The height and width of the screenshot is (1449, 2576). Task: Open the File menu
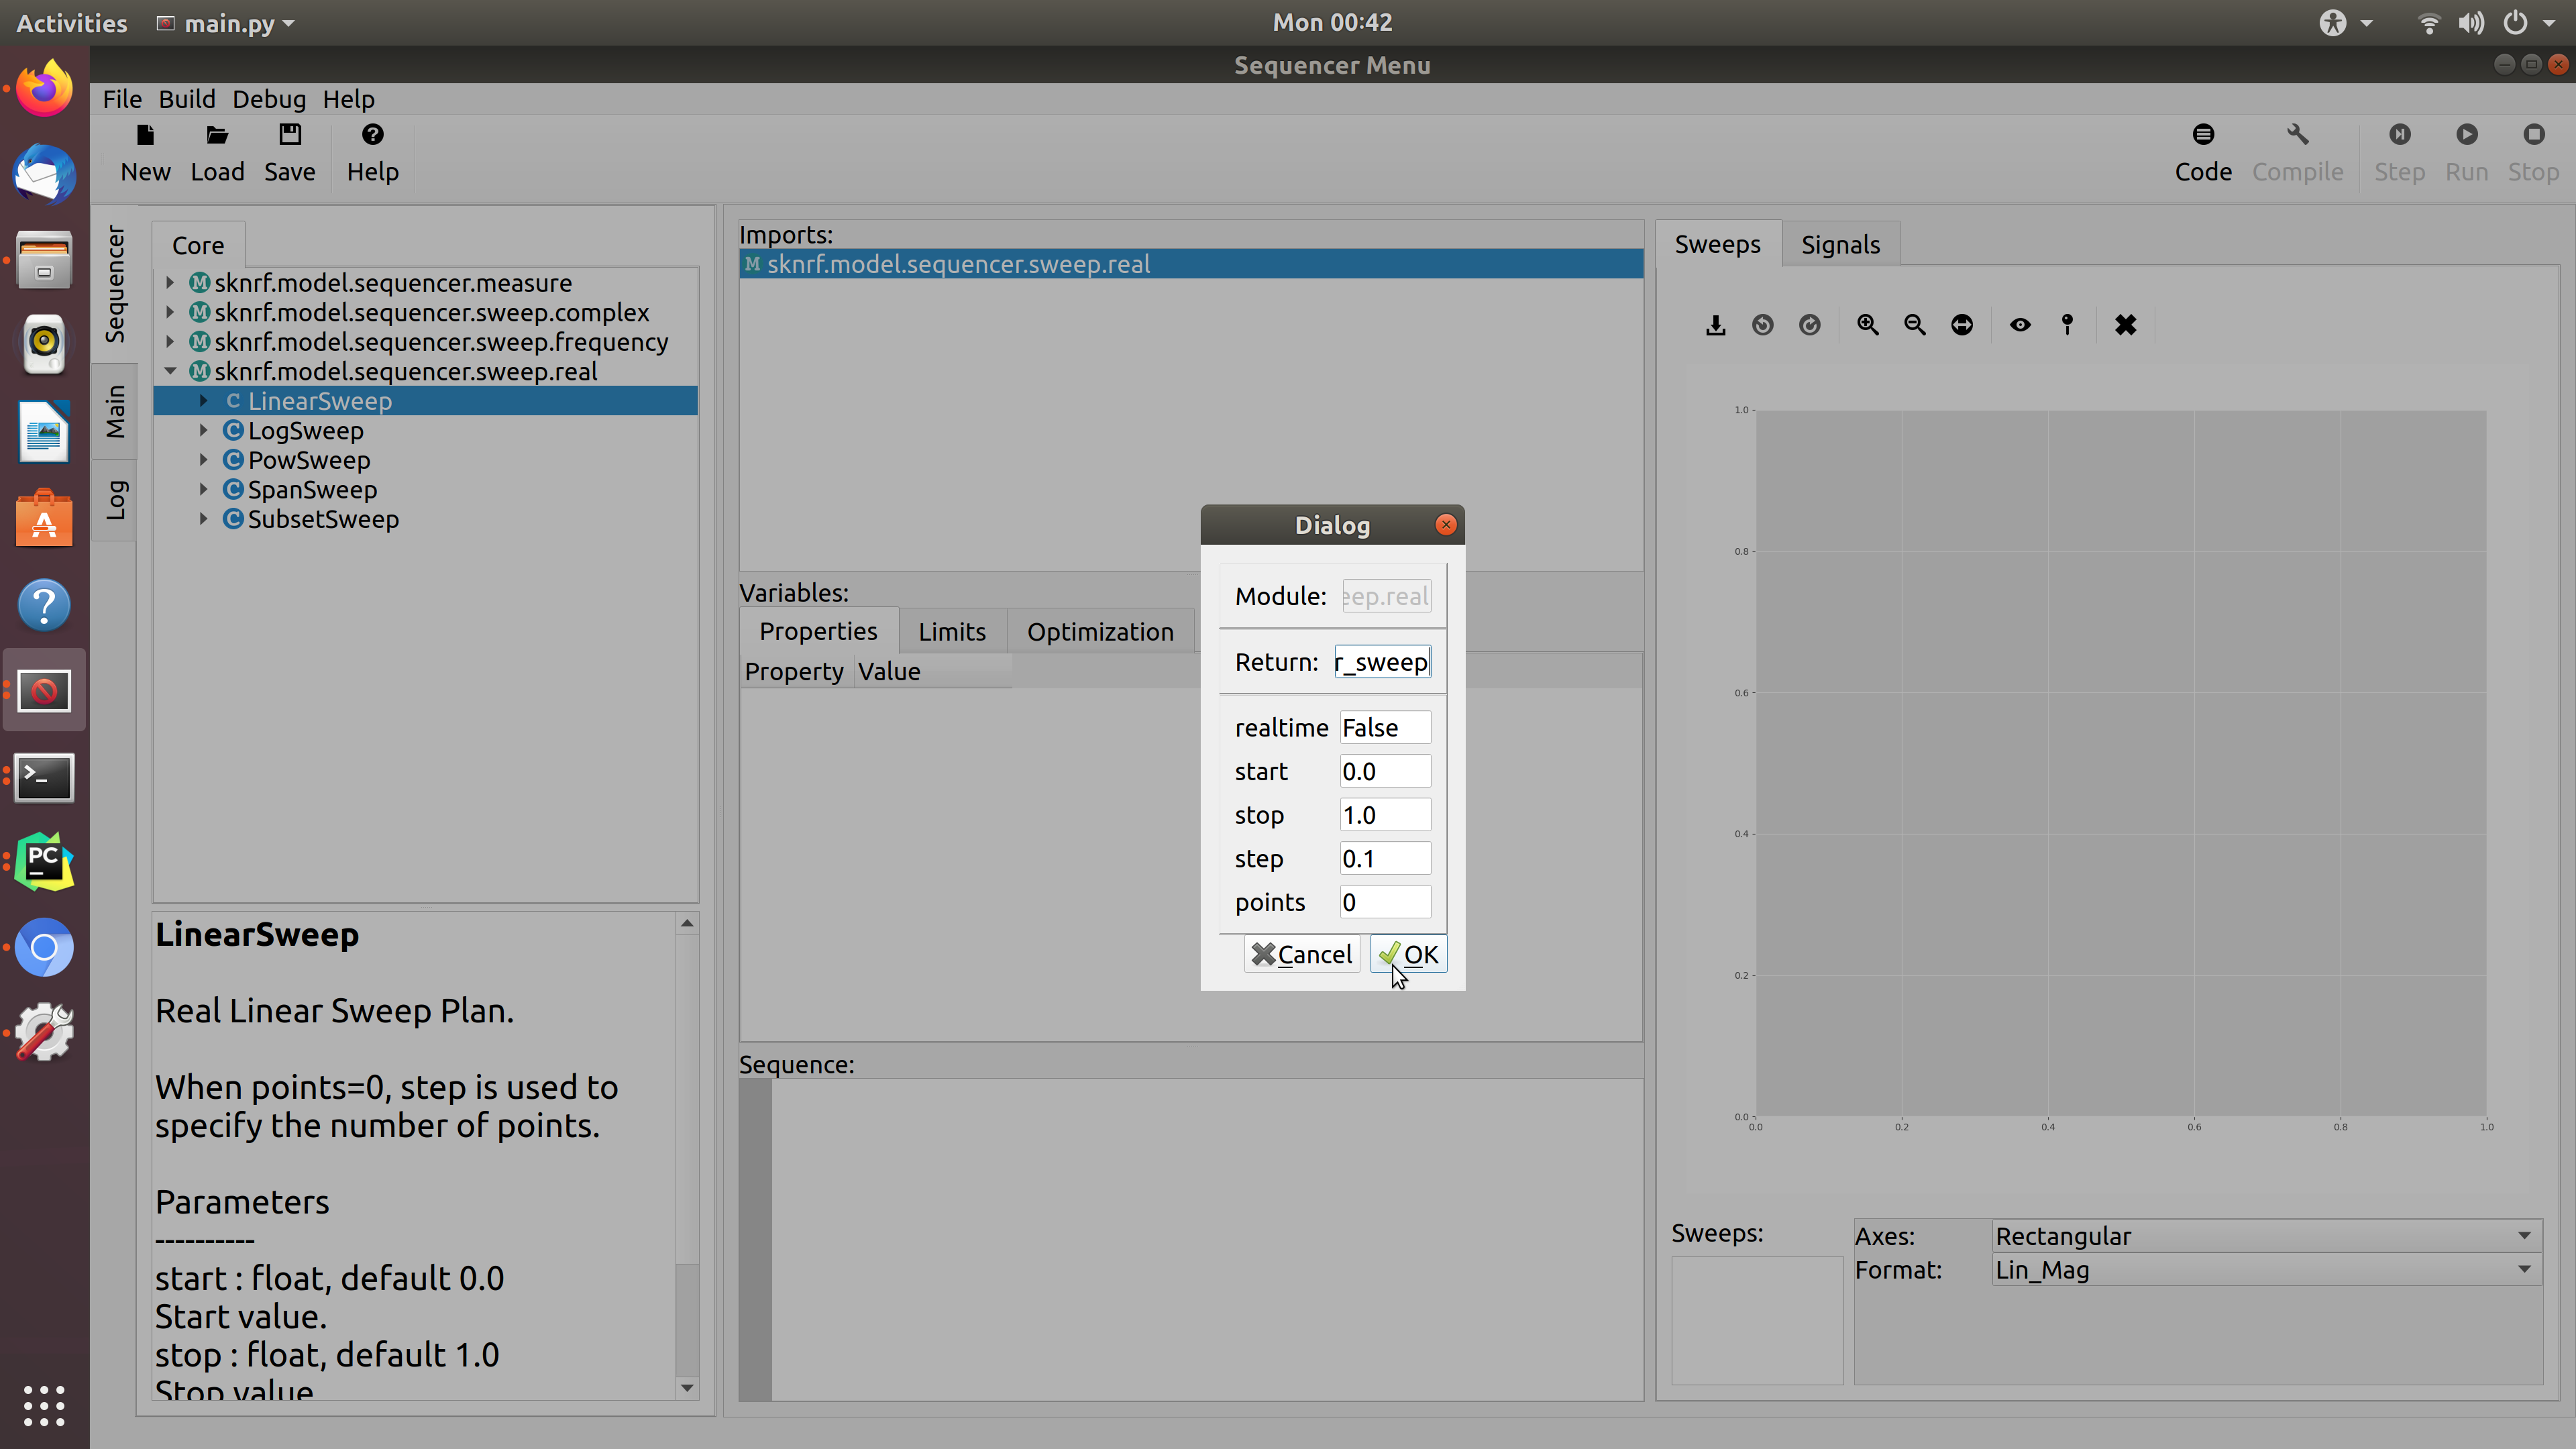(x=122, y=99)
